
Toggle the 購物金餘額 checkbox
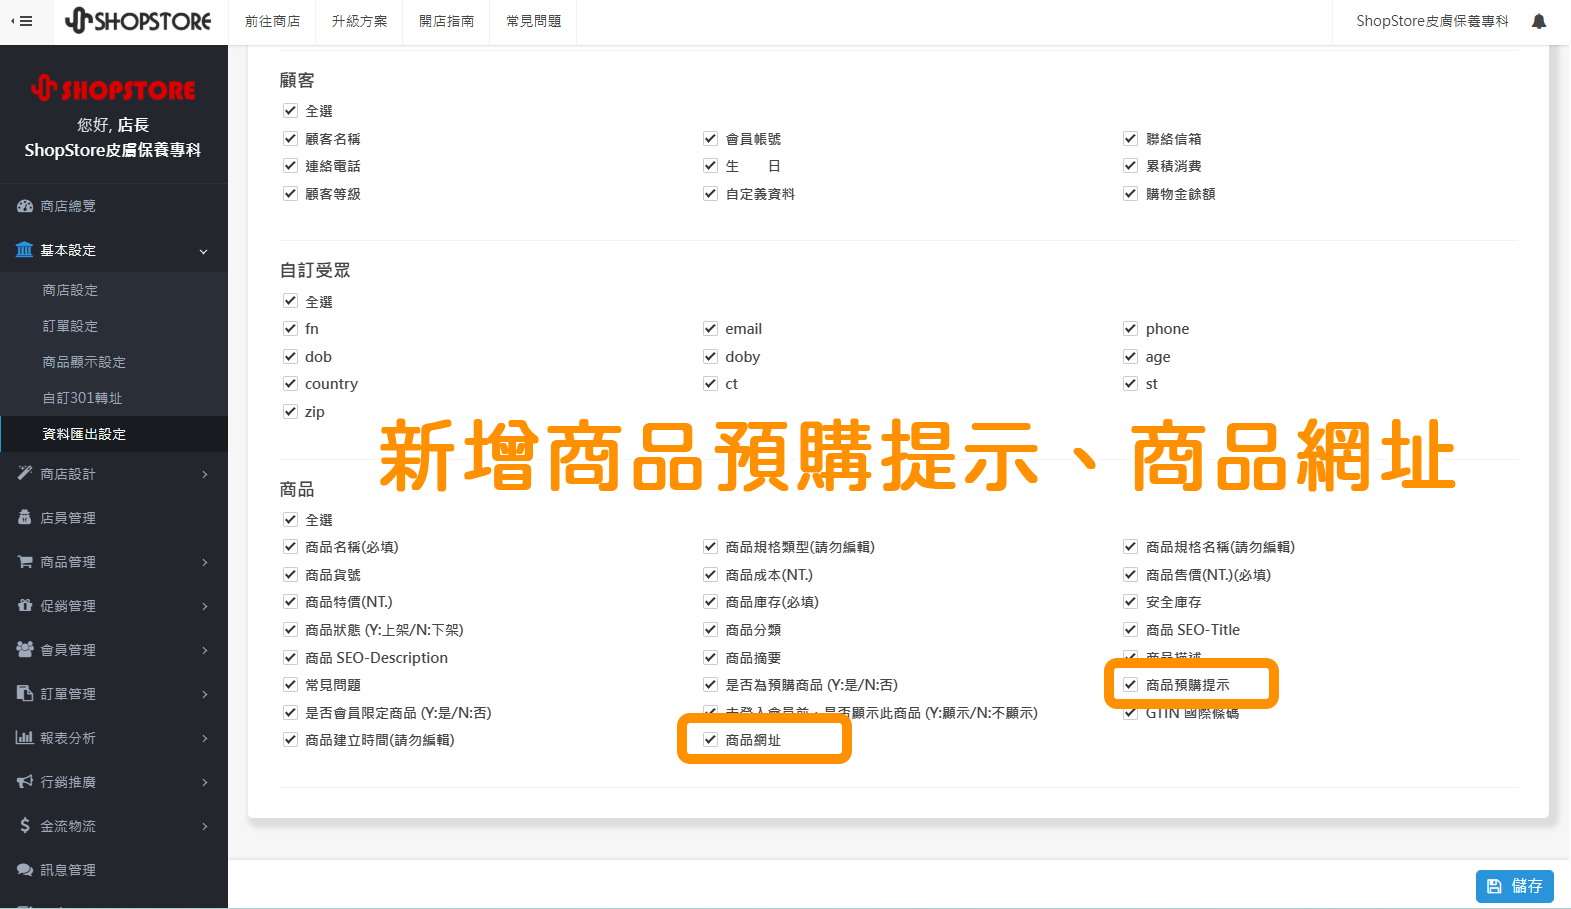tap(1130, 194)
